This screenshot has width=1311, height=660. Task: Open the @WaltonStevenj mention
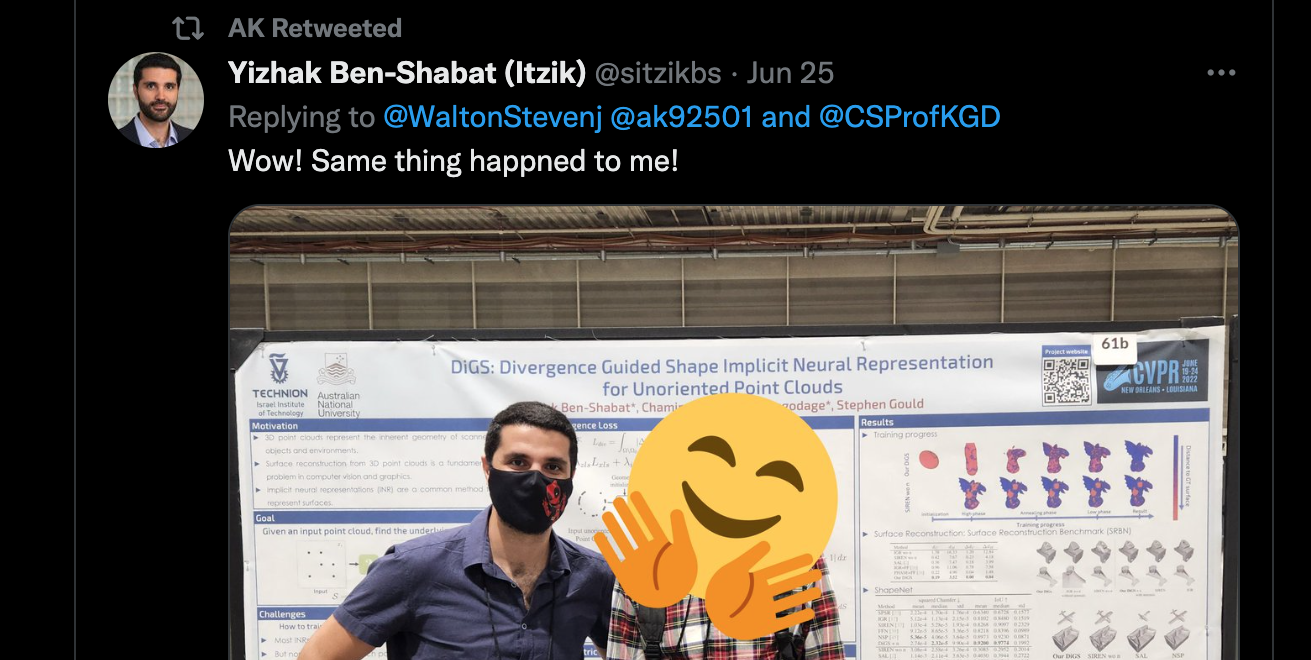coord(493,117)
